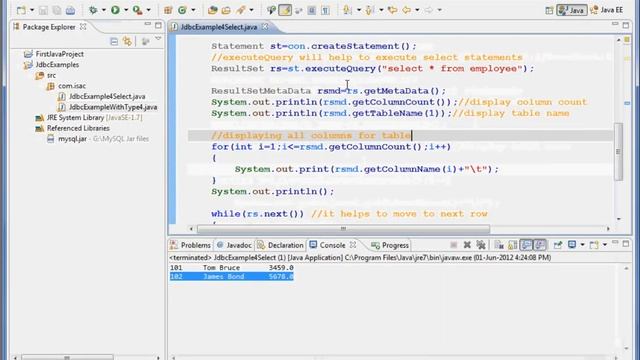Open JdbcExampleWithType4.java in the tree
This screenshot has width=640, height=360.
(x=113, y=107)
